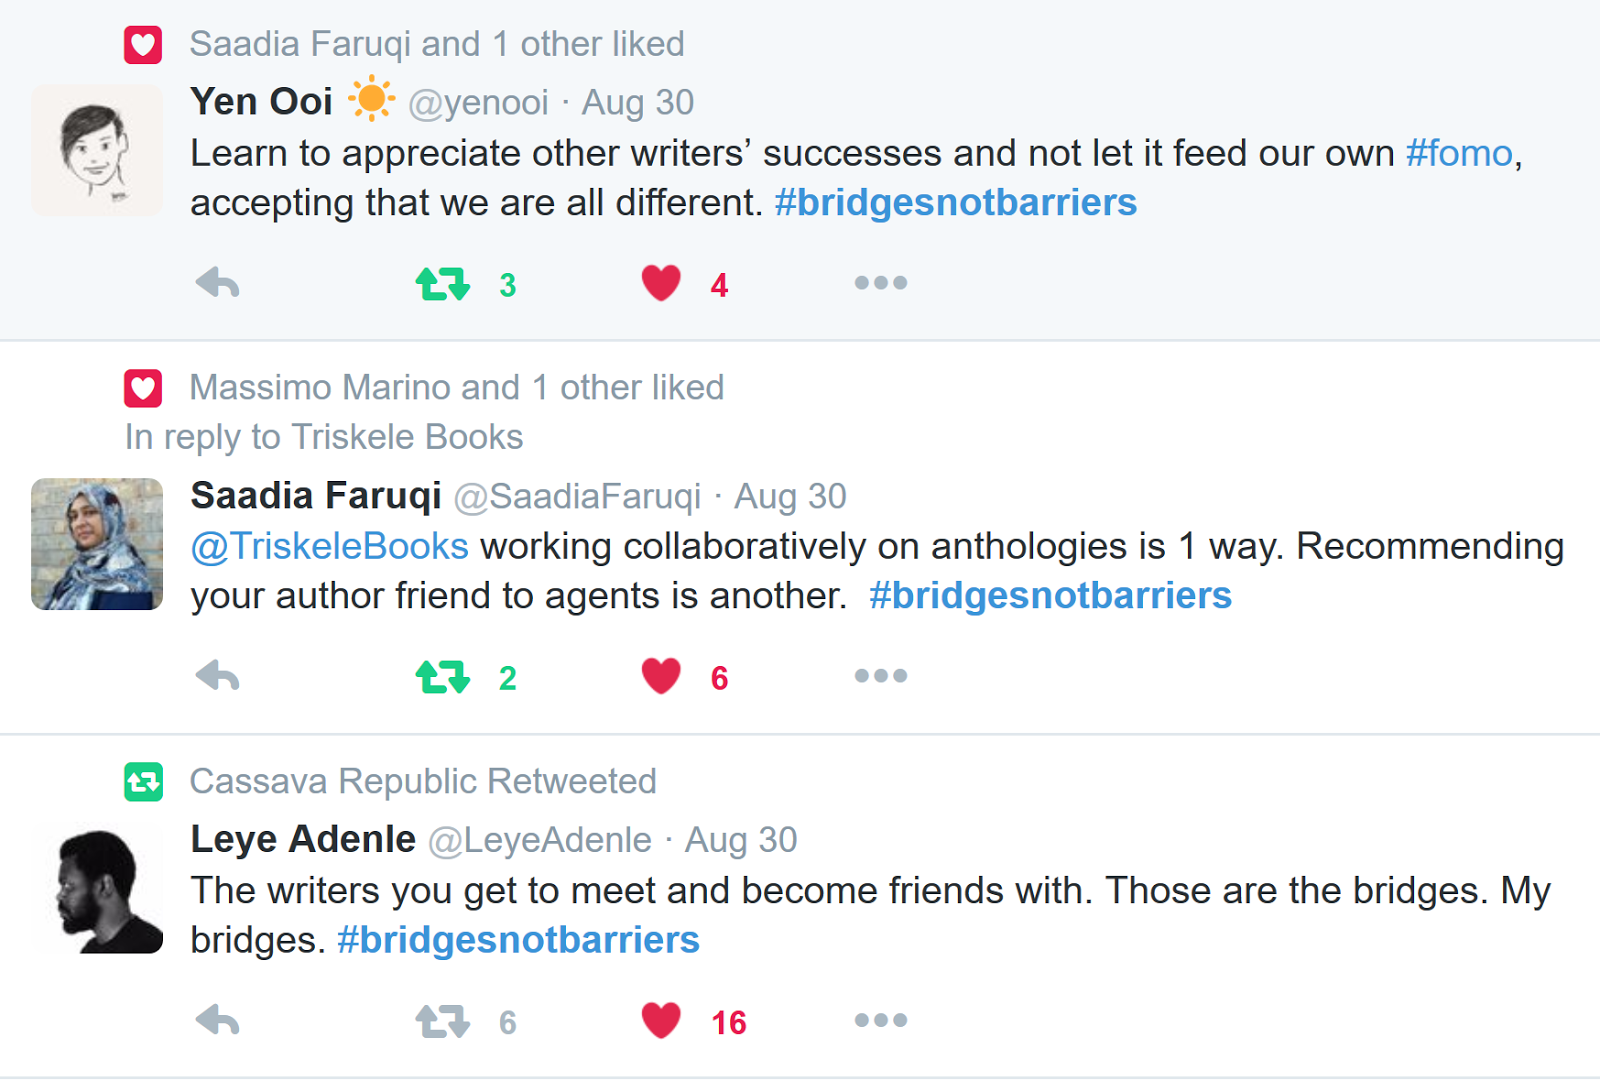Click the green retweeted badge by Cassava Republic
This screenshot has height=1081, width=1600.
point(143,782)
